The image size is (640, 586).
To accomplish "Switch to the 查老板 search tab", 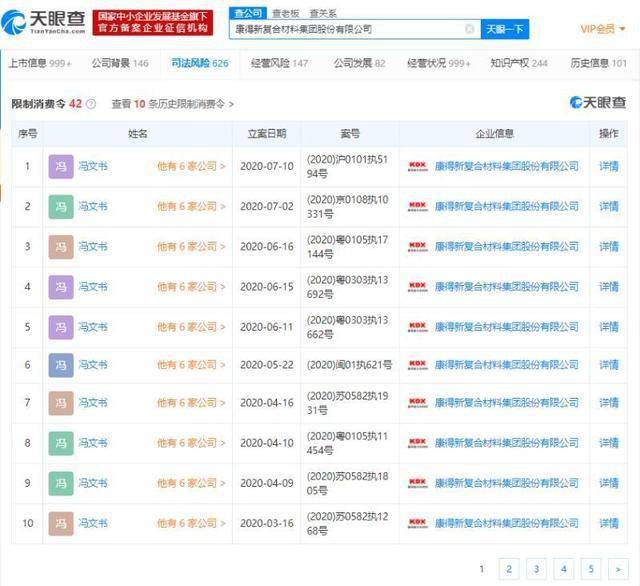I will point(286,13).
